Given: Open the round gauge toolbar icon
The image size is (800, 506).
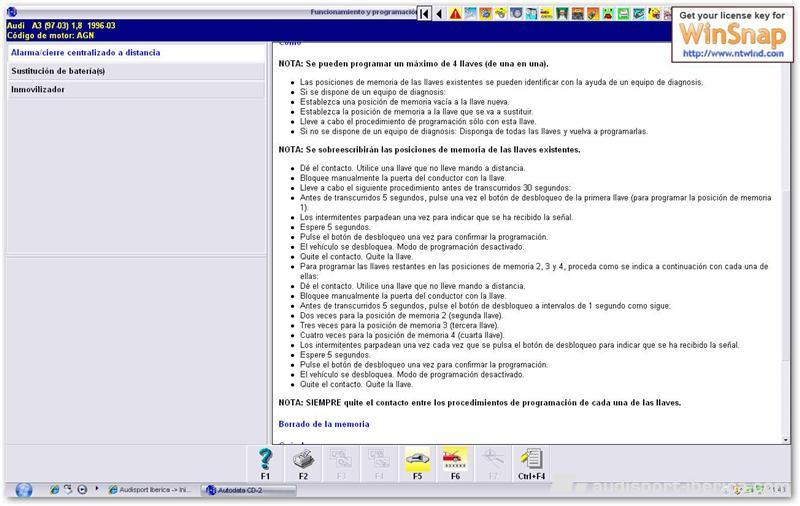Looking at the screenshot, I should (x=516, y=14).
